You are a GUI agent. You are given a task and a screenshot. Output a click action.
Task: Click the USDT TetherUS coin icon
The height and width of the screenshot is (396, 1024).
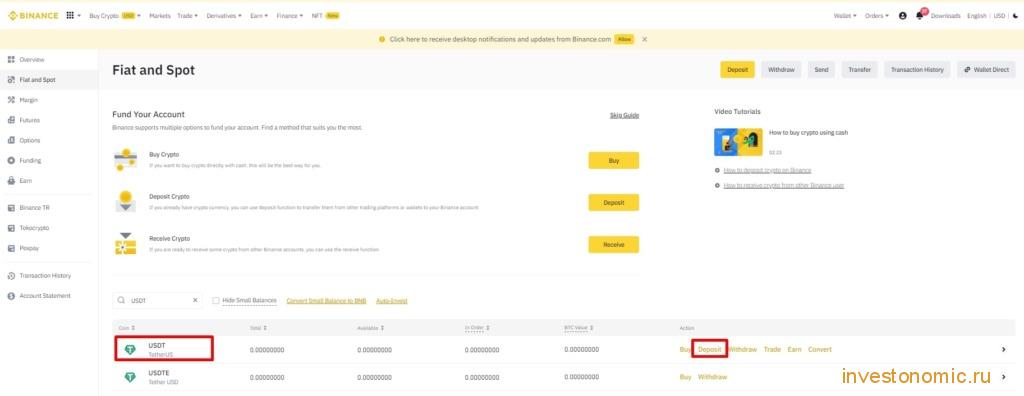131,350
